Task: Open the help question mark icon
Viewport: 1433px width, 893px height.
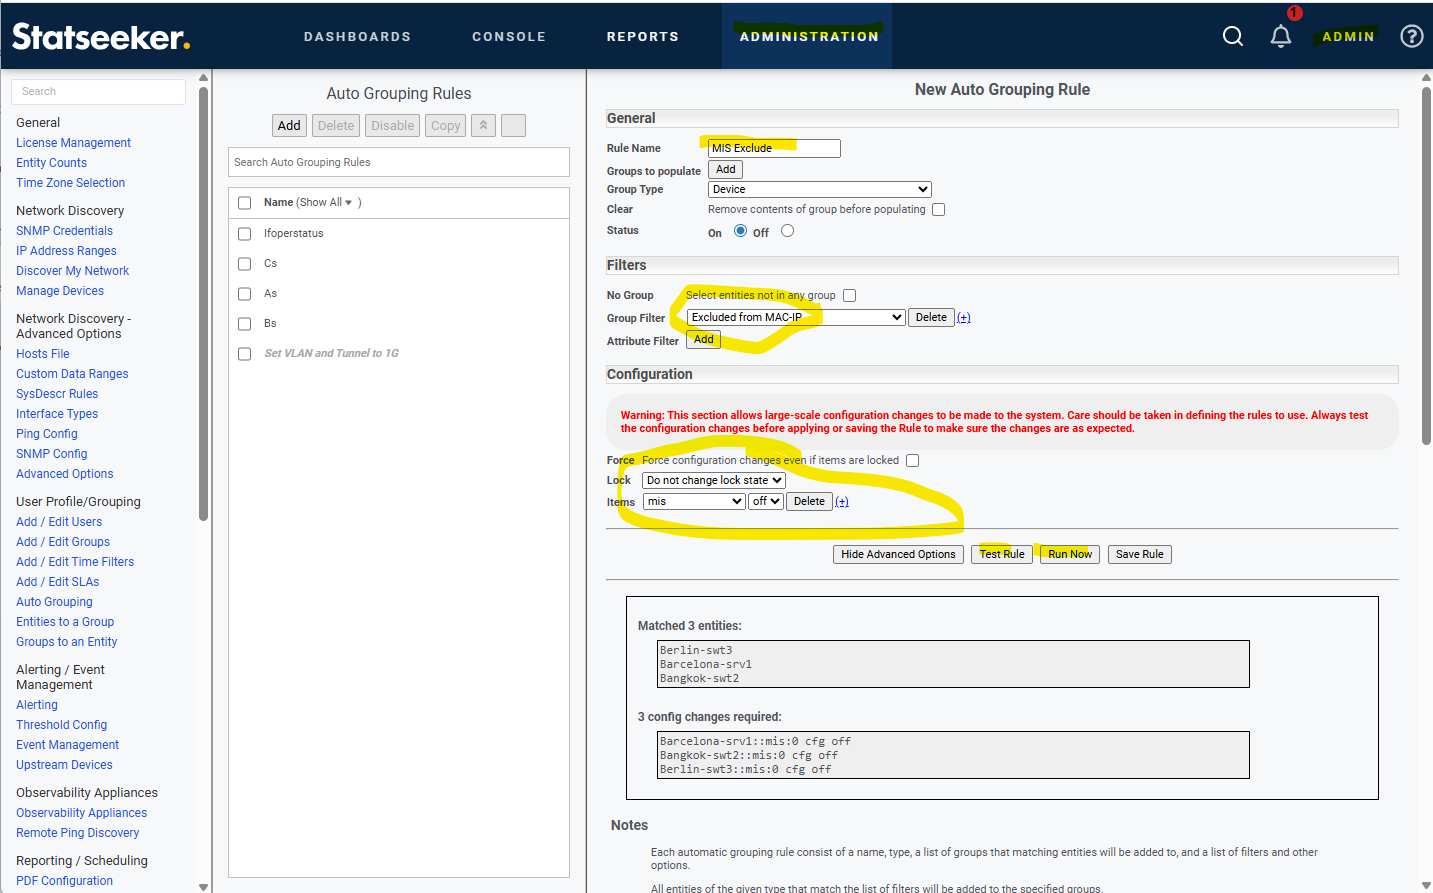Action: 1411,36
